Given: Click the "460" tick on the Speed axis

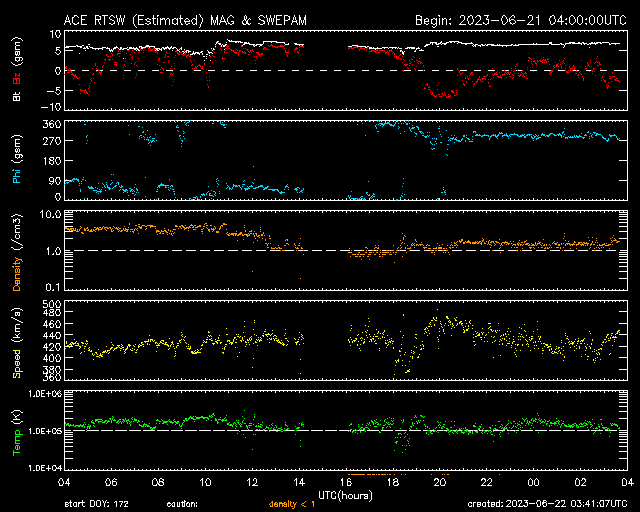Looking at the screenshot, I should tap(52, 324).
